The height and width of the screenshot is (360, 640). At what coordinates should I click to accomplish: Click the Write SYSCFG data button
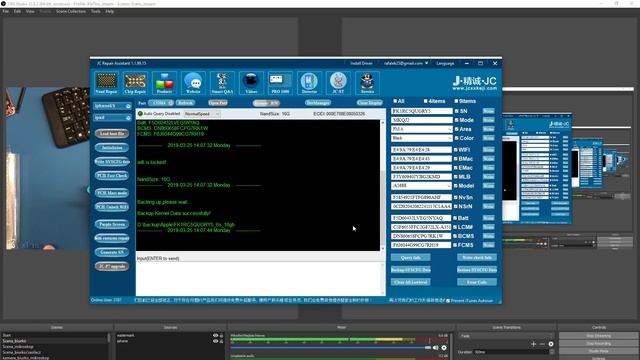click(x=112, y=162)
